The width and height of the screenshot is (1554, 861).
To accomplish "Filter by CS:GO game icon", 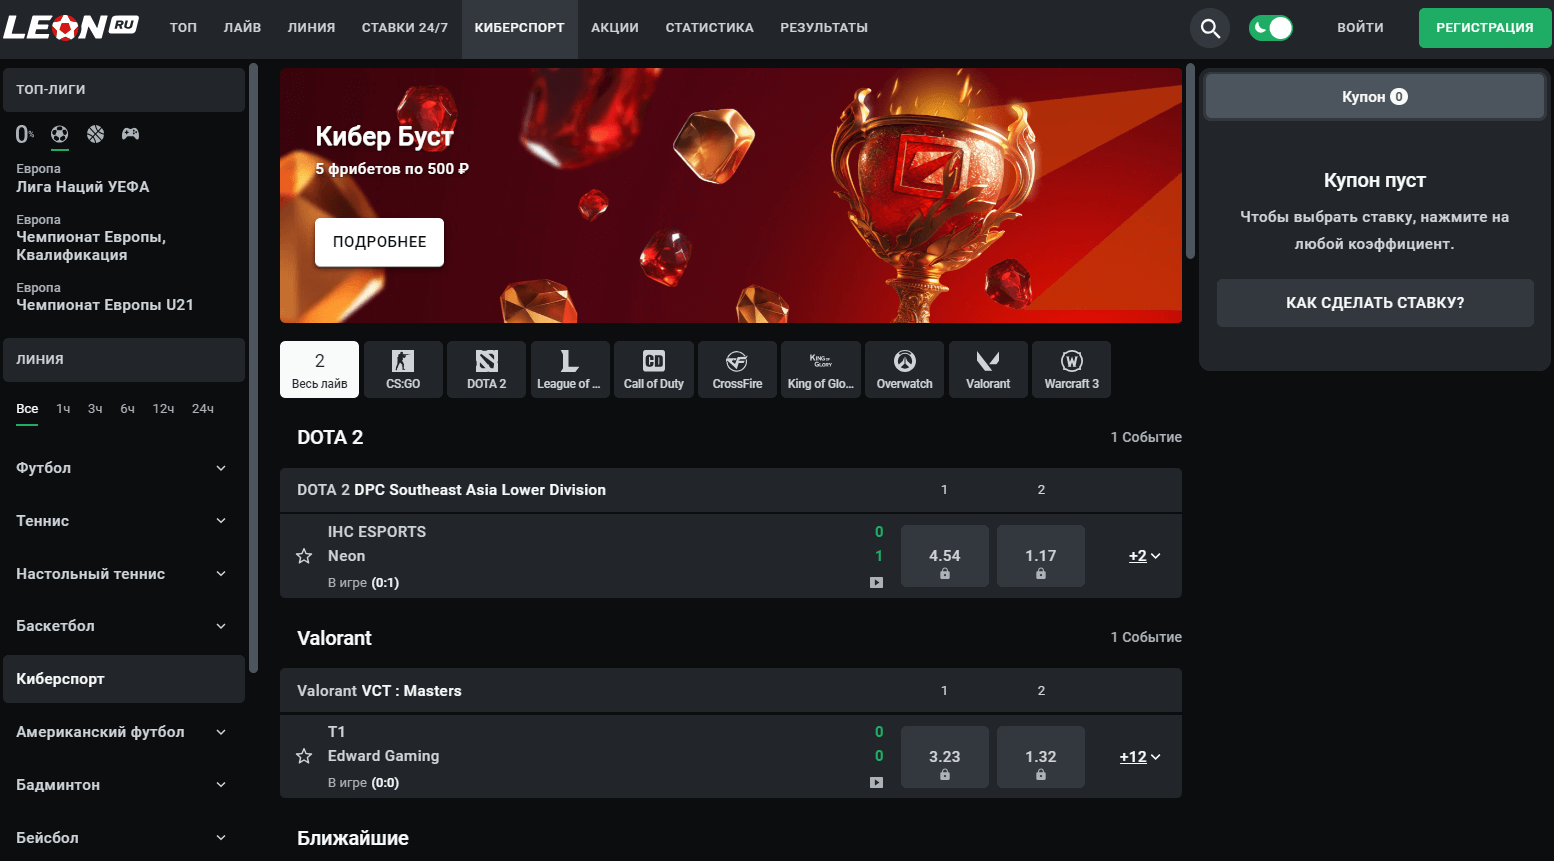I will click(403, 370).
